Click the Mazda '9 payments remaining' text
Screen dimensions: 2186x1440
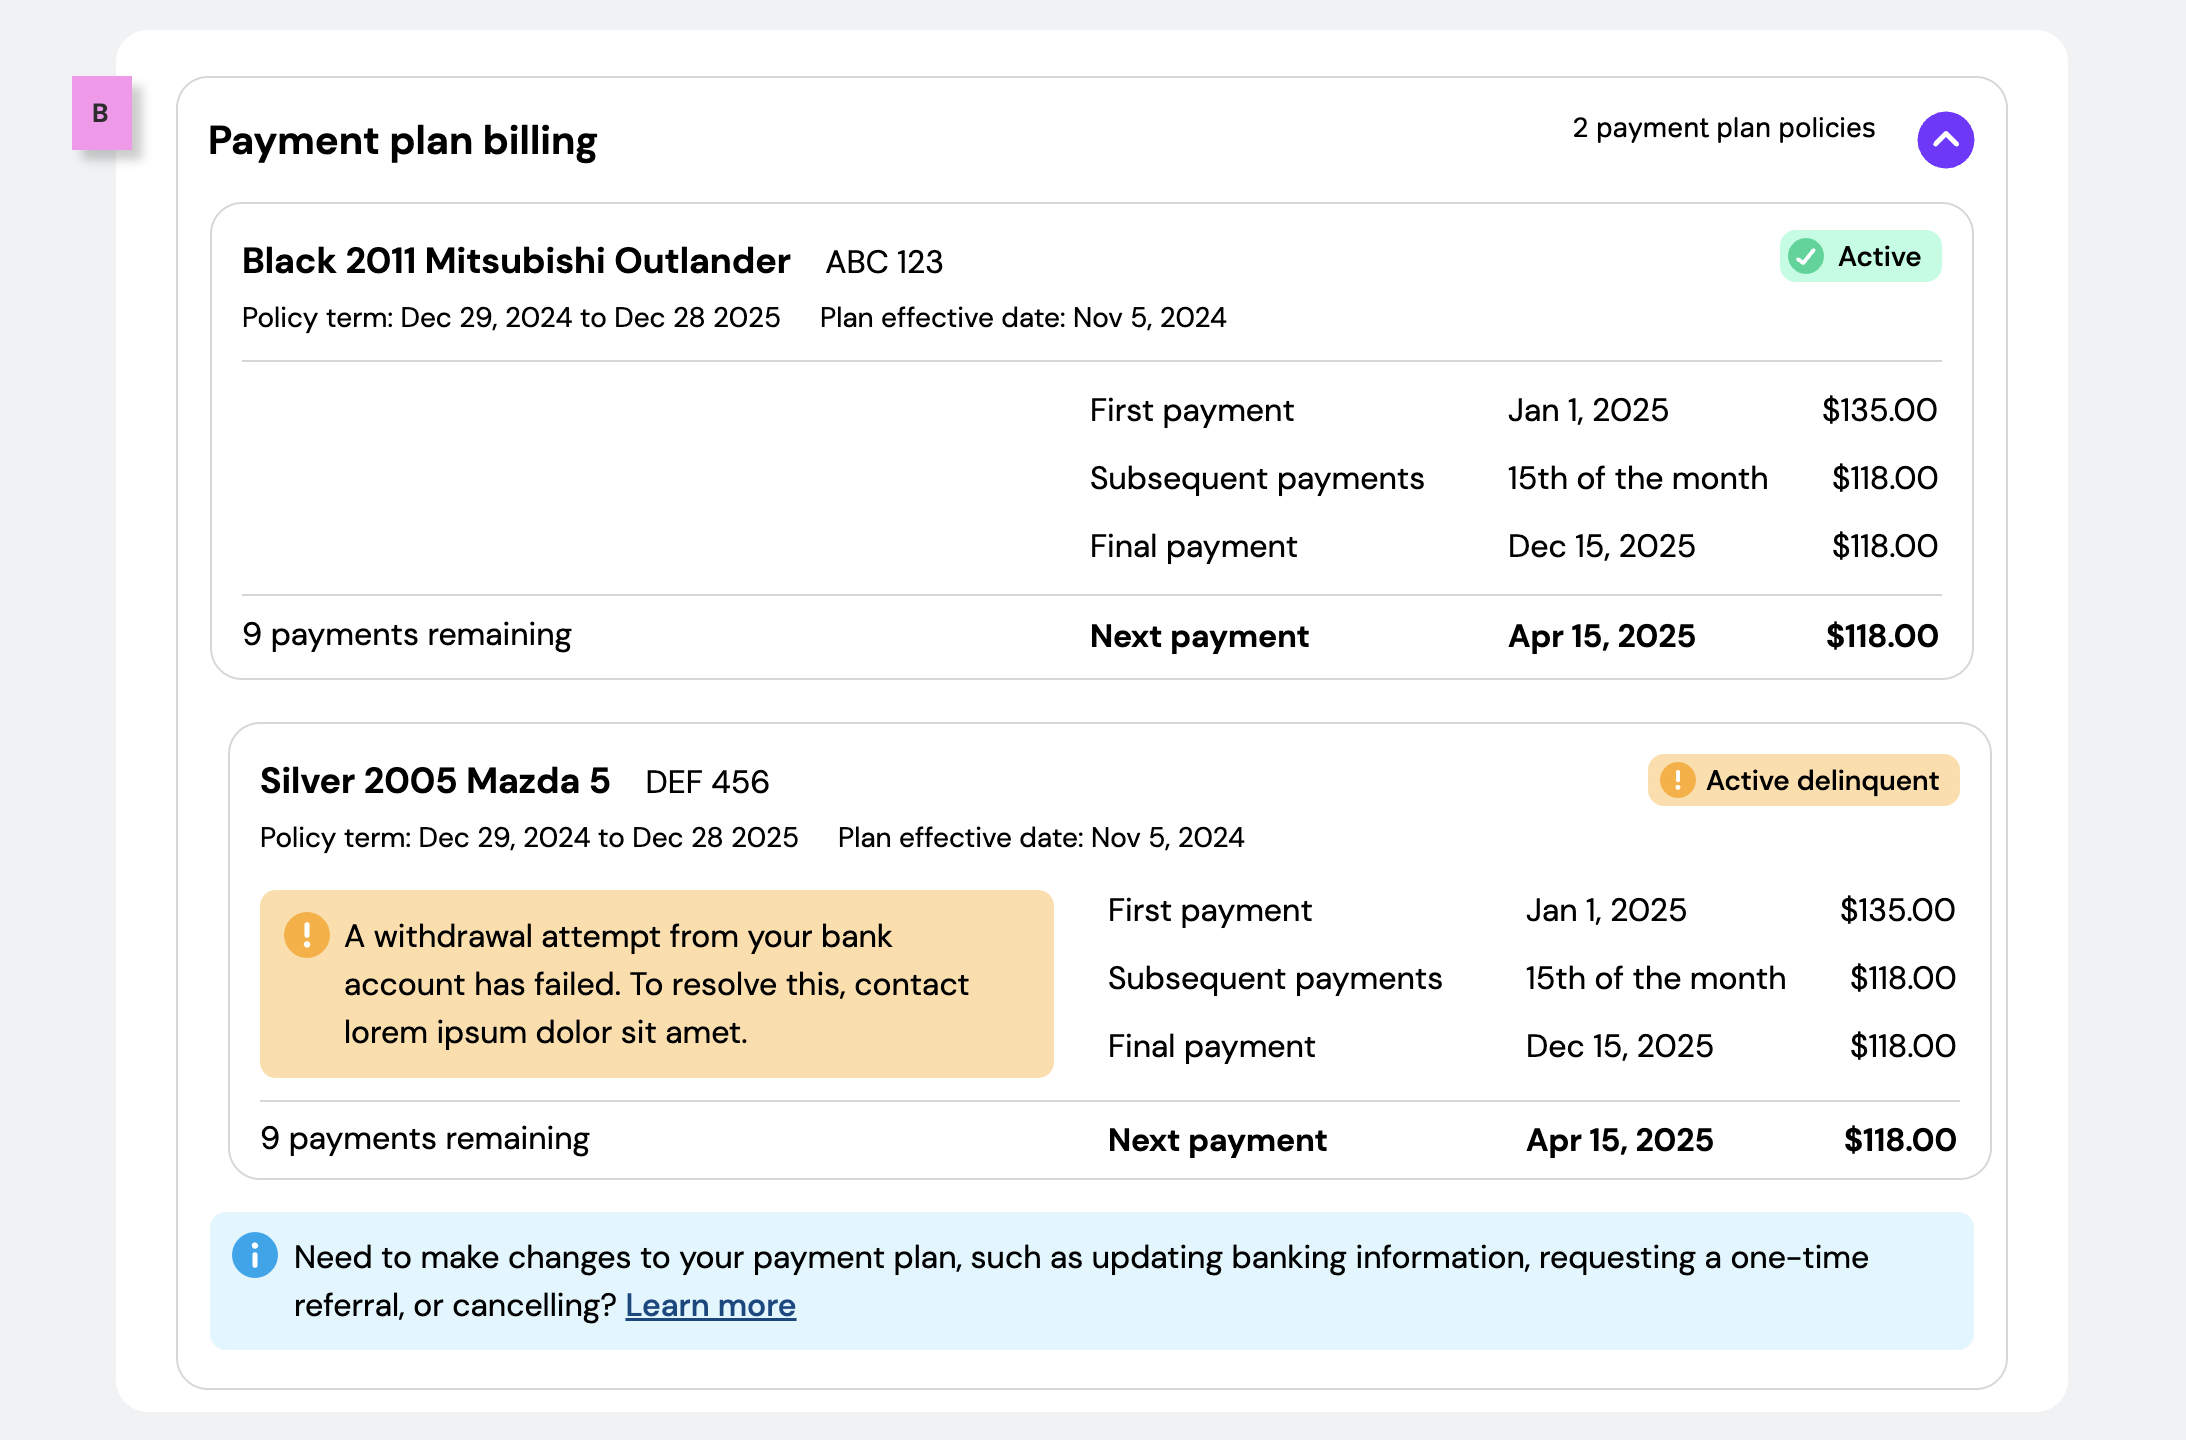pyautogui.click(x=425, y=1139)
